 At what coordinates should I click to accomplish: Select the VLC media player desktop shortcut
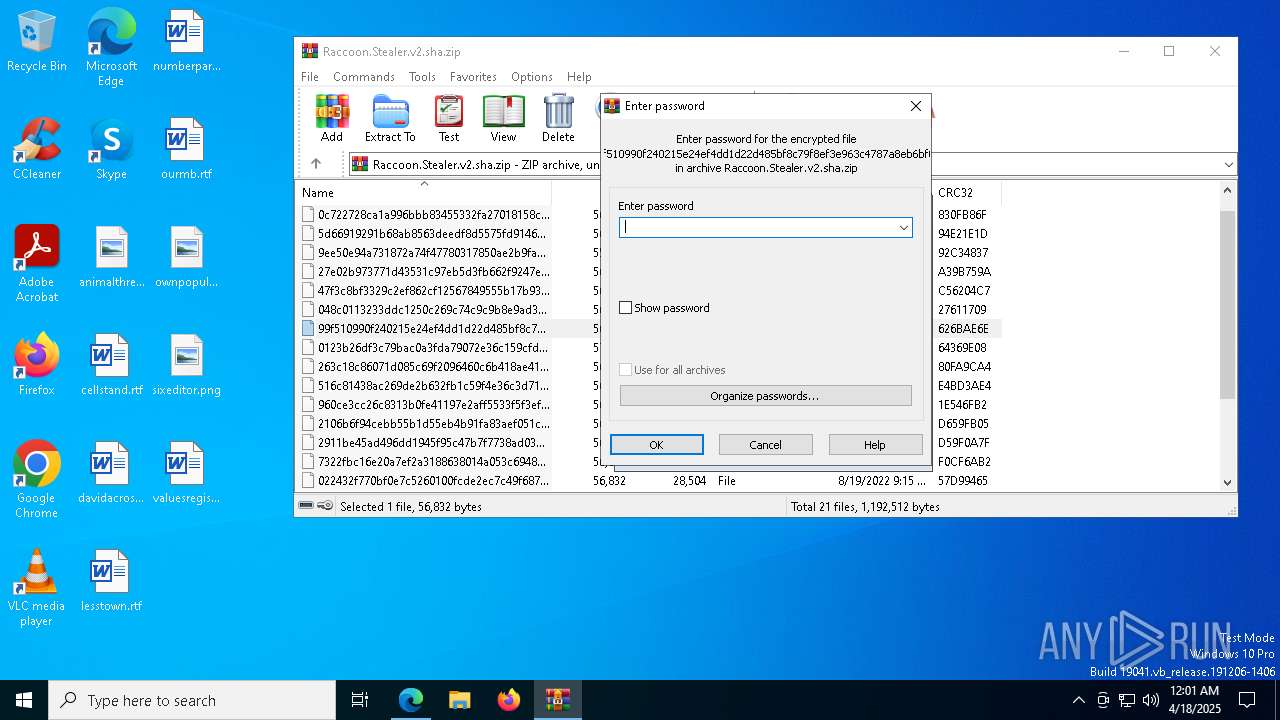click(36, 588)
